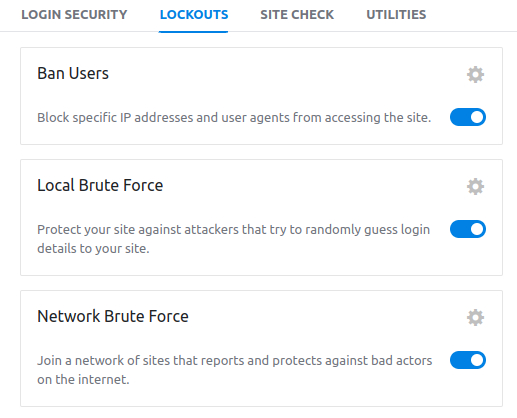Click the Ban Users heading
The width and height of the screenshot is (517, 418).
(x=73, y=73)
